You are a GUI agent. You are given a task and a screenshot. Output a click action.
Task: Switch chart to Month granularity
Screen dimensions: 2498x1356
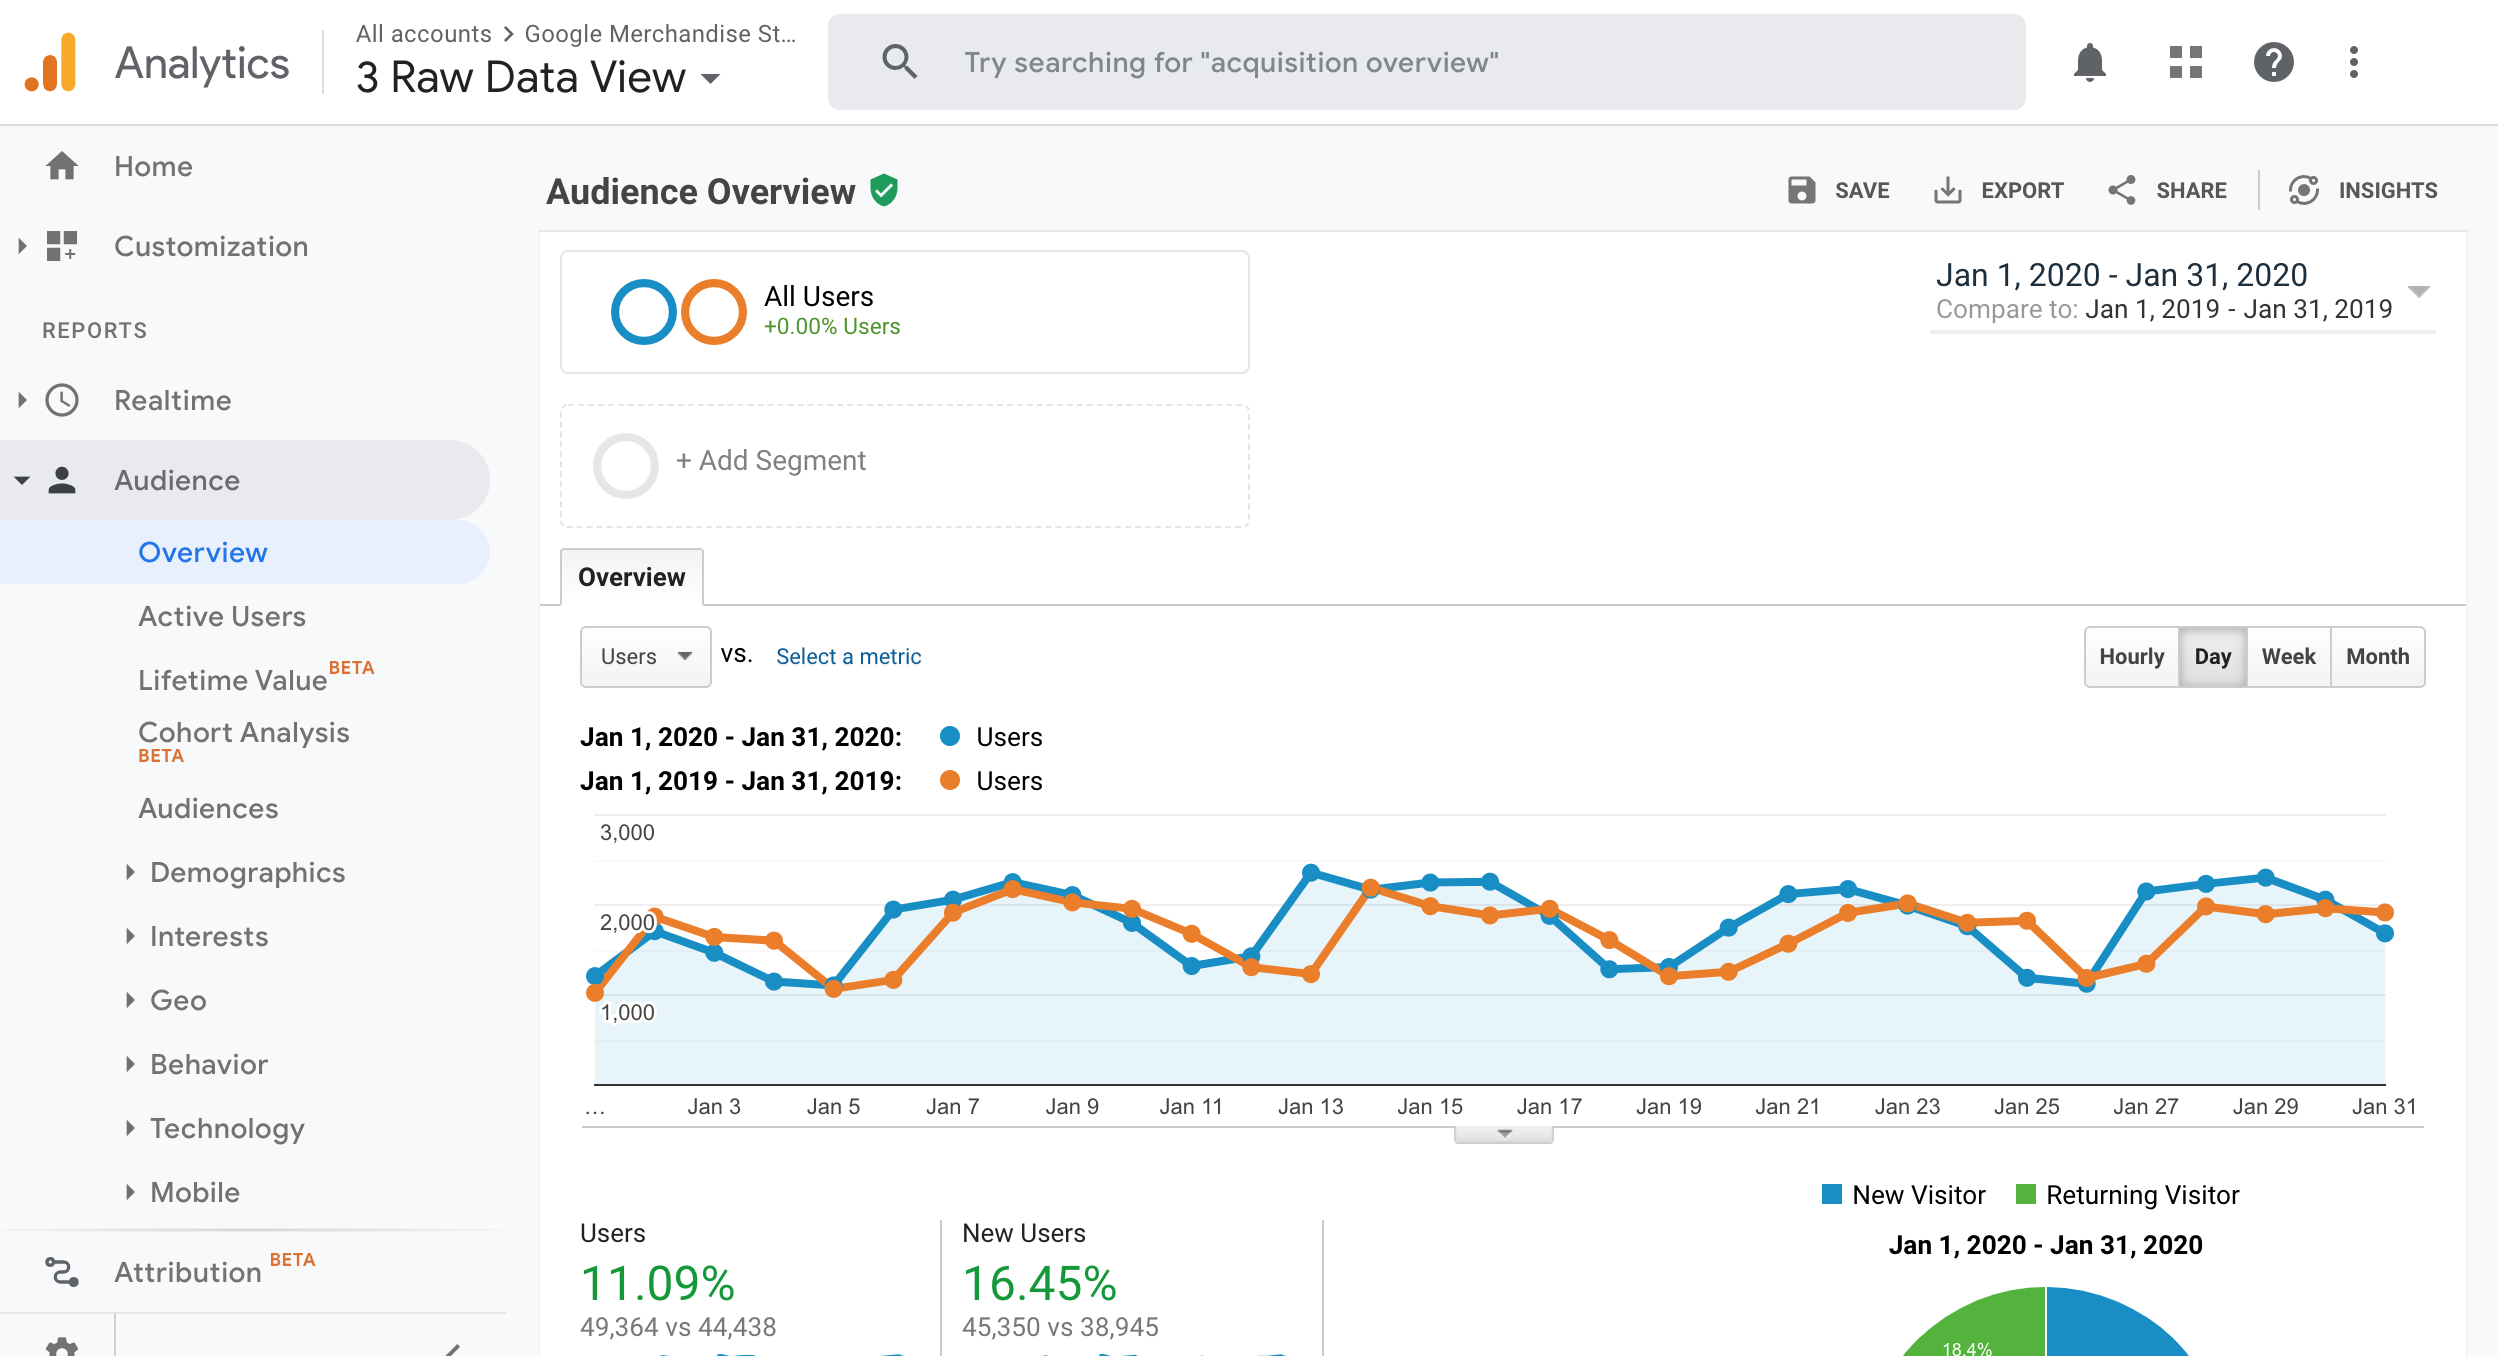click(2377, 657)
